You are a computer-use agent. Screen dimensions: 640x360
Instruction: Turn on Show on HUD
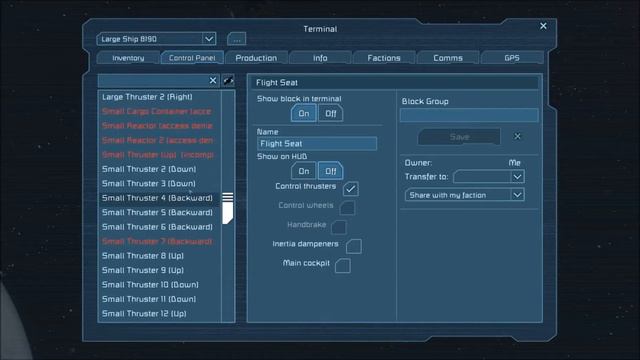coord(304,171)
